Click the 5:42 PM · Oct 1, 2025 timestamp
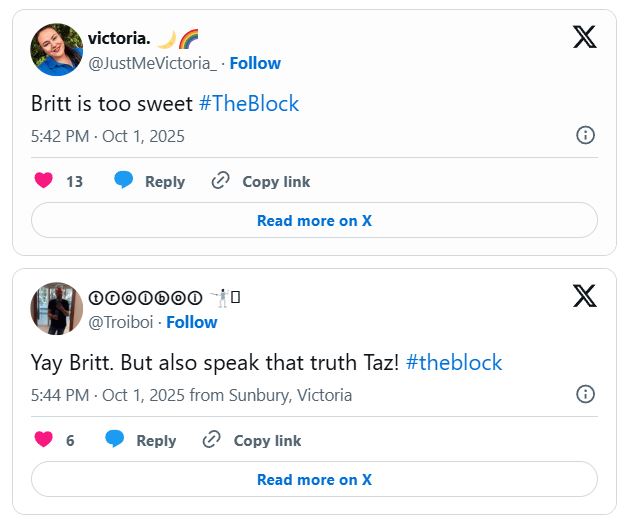The height and width of the screenshot is (521, 633). pyautogui.click(x=108, y=136)
